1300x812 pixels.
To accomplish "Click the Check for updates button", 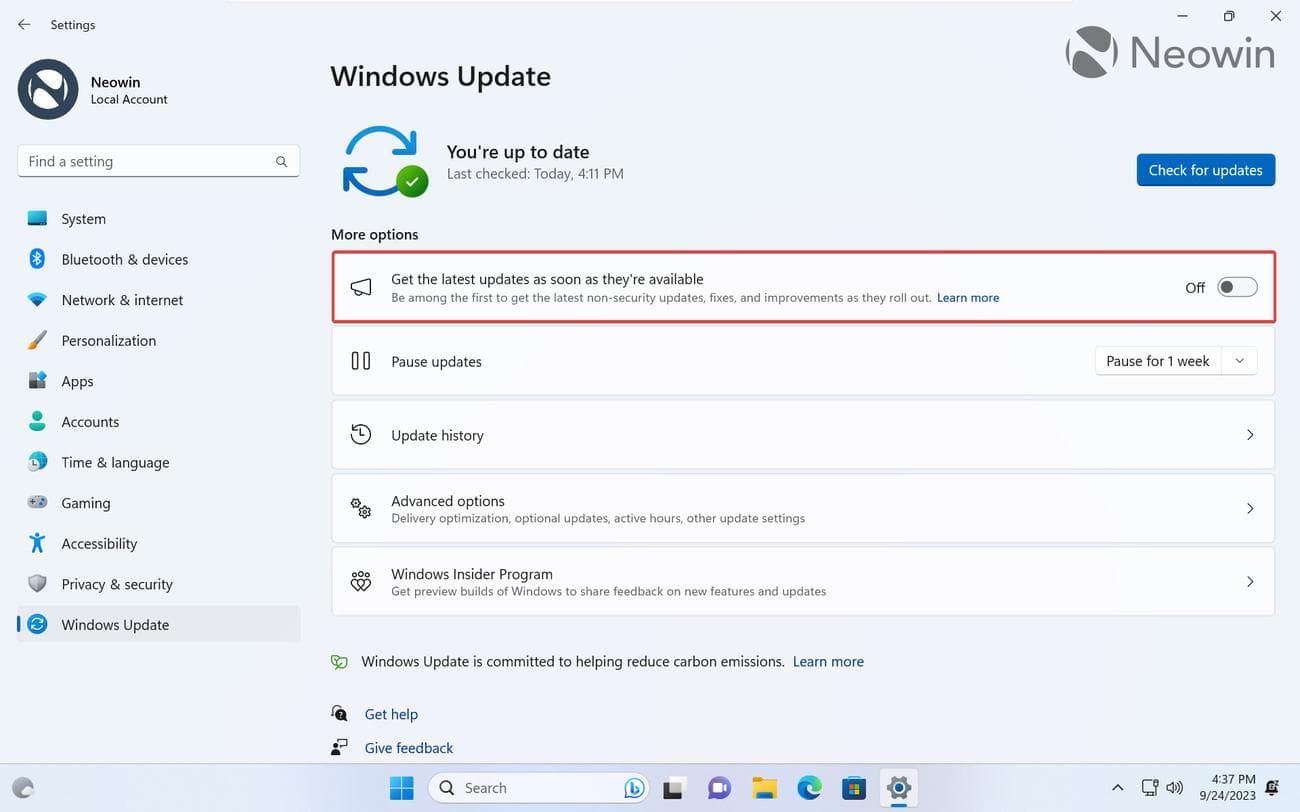I will [x=1205, y=169].
